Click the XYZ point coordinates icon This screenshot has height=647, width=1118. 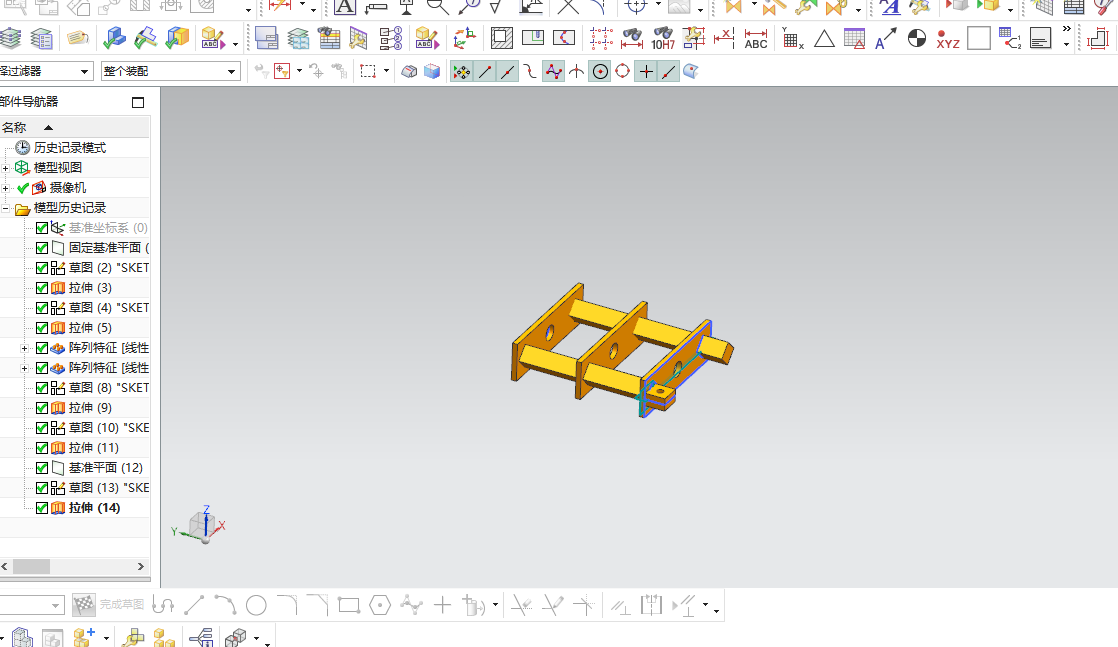click(x=948, y=39)
